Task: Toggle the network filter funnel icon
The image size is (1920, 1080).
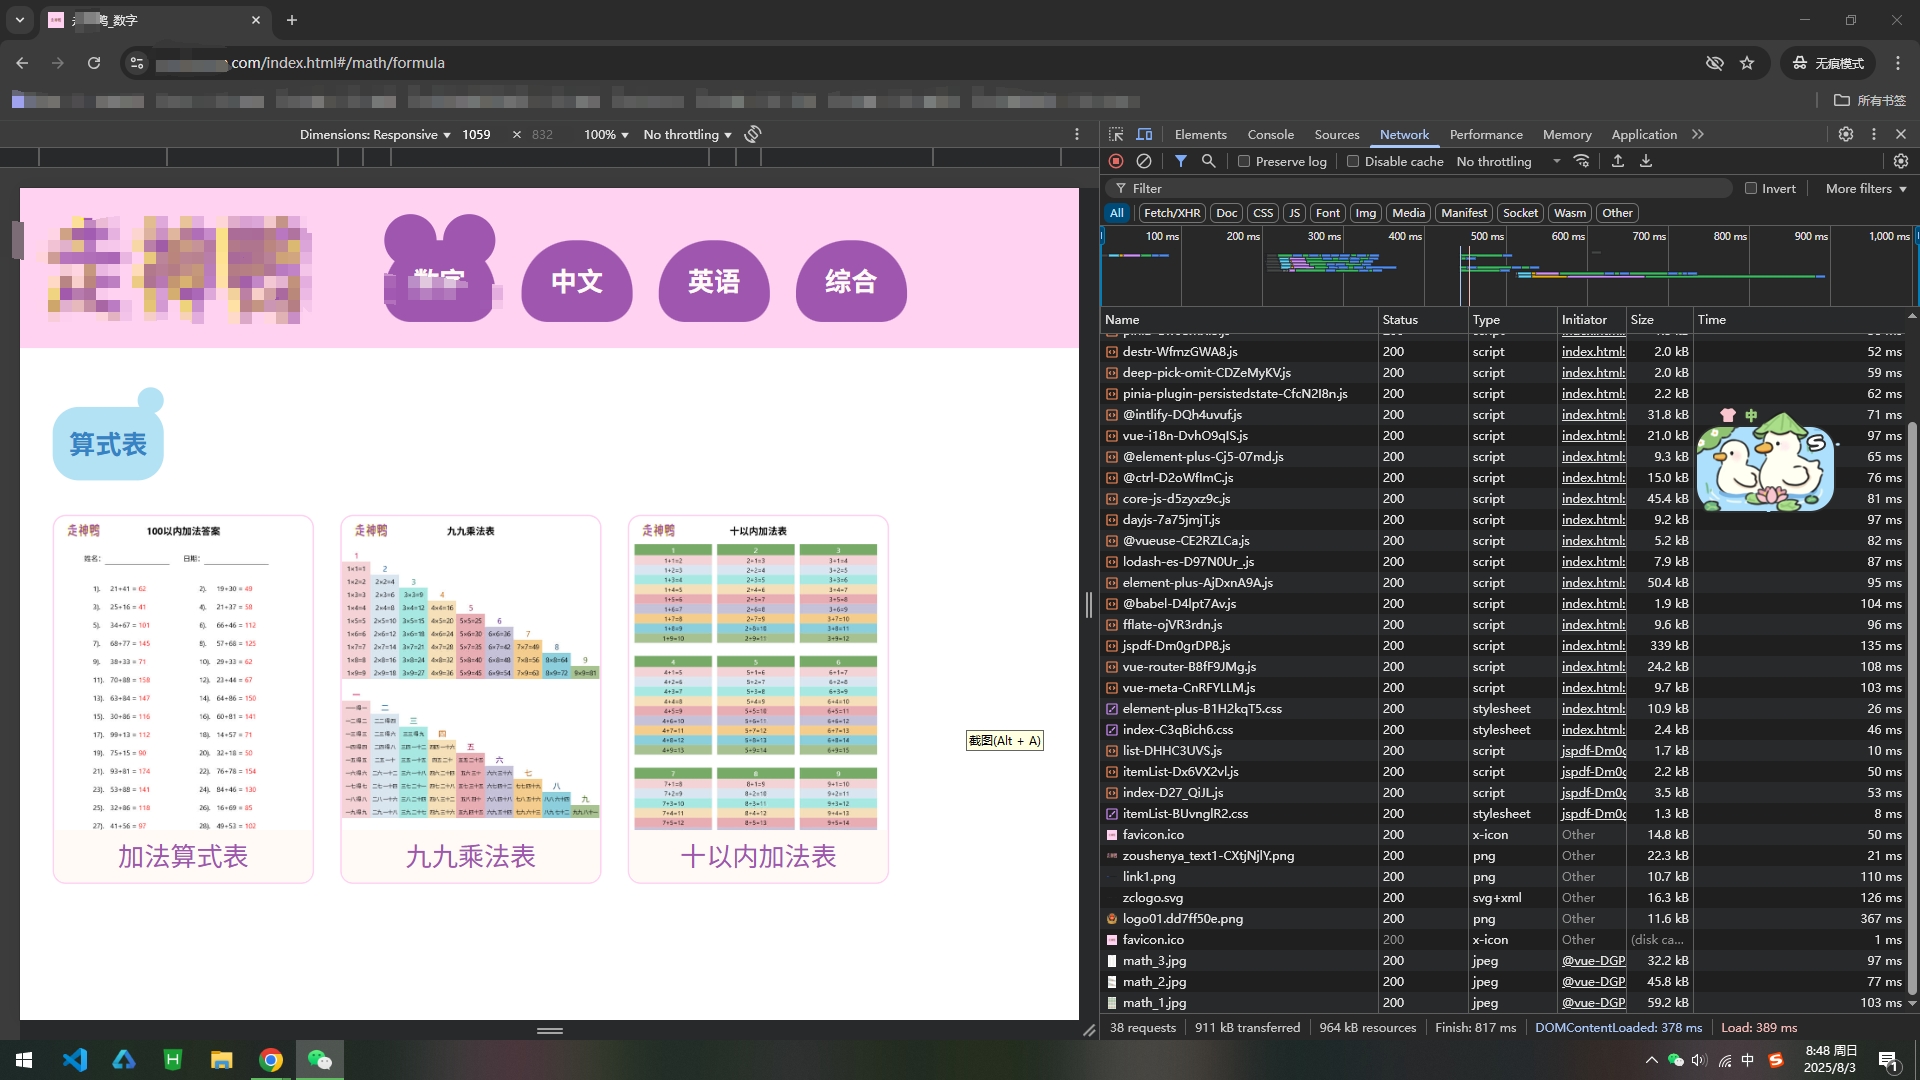Action: [x=1181, y=161]
